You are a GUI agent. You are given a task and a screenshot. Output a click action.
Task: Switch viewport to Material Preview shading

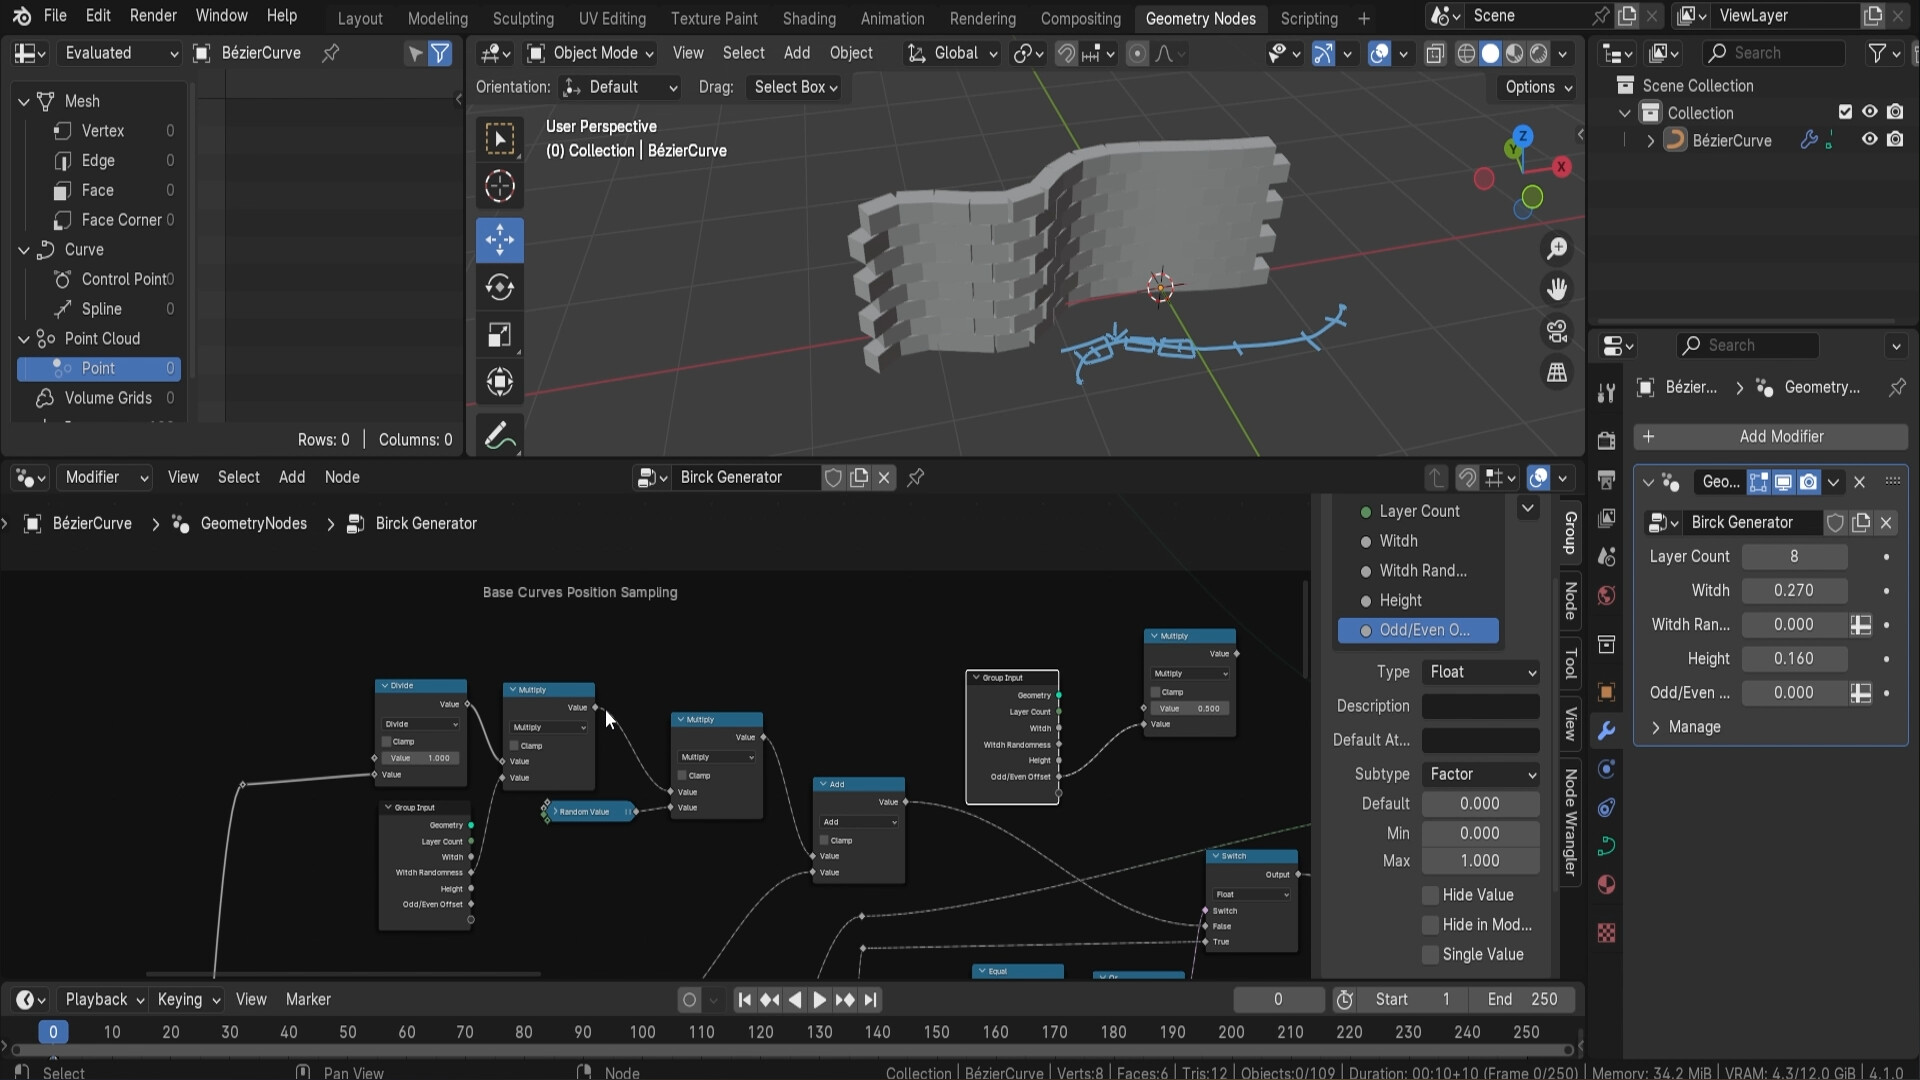(1516, 54)
